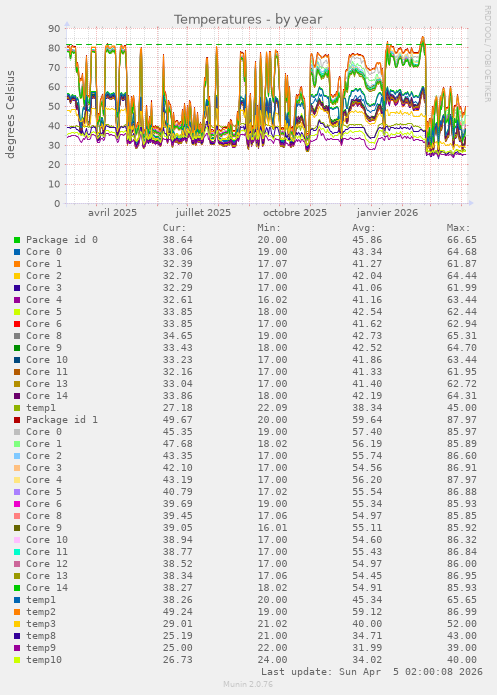Screen dimensions: 497x695
Task: Click the degrees Celsius axis label
Action: (x=10, y=114)
